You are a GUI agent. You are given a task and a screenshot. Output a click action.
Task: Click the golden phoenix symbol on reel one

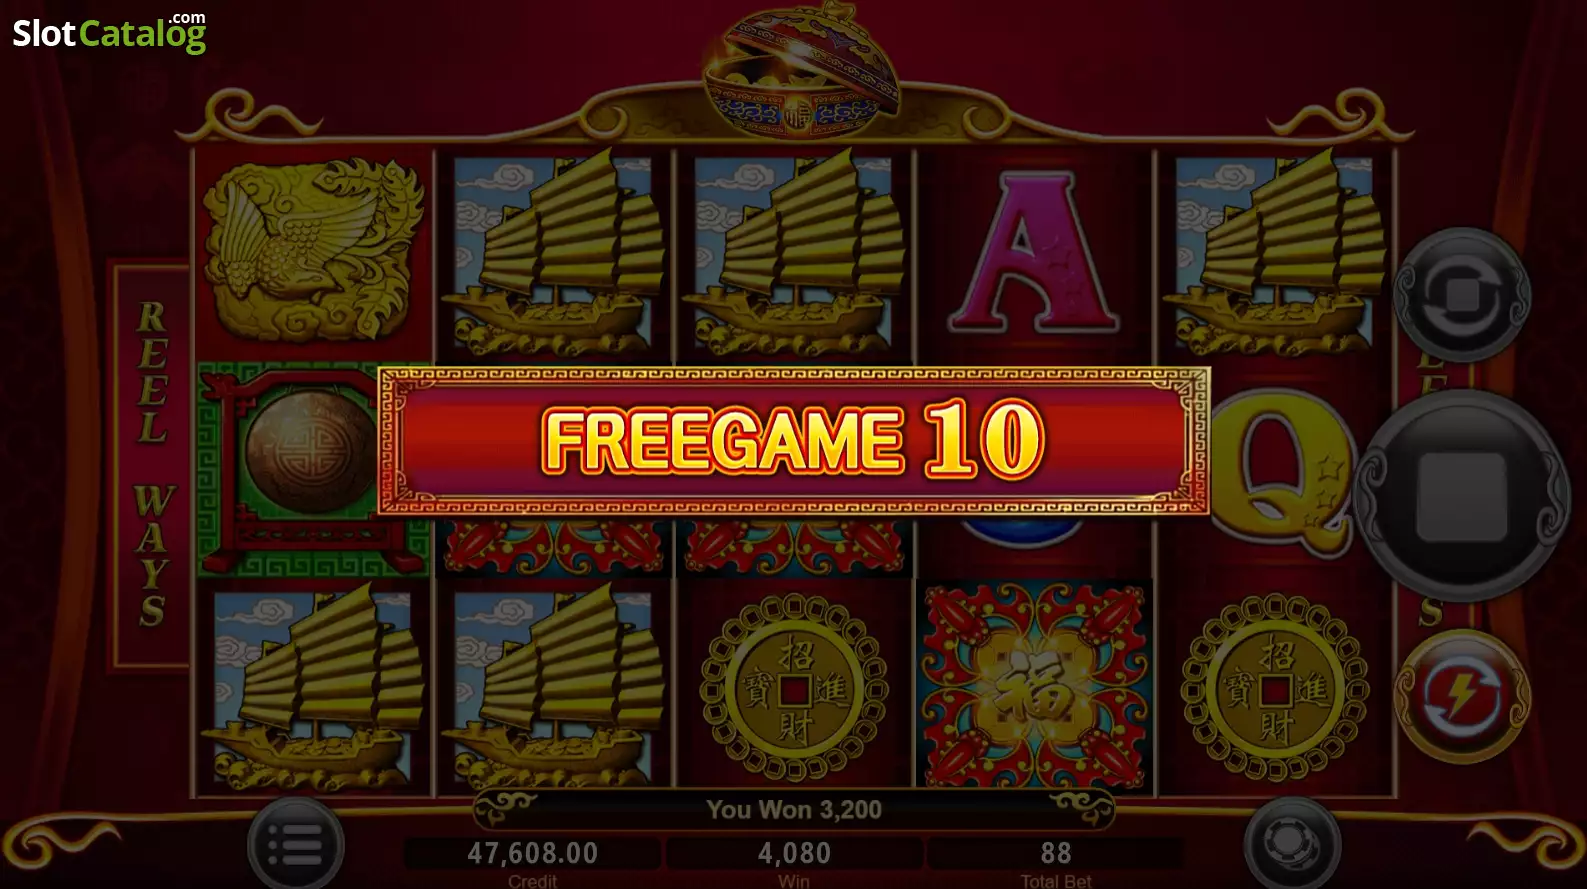pyautogui.click(x=313, y=252)
